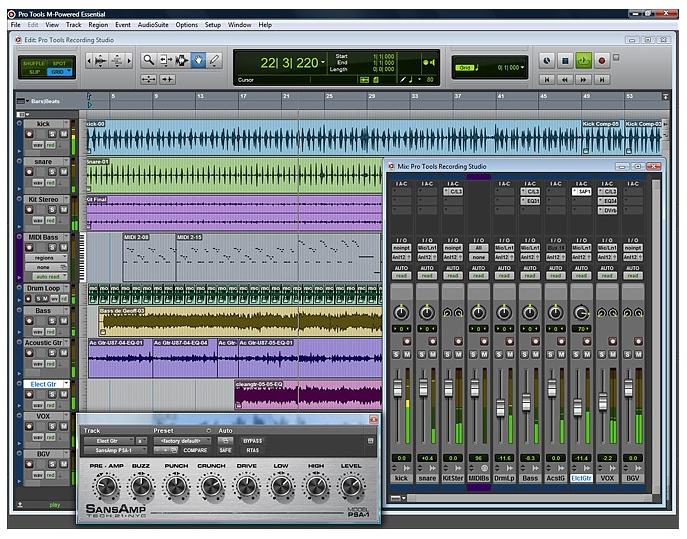The image size is (687, 539).
Task: Open the MIDI Bass regions view dropdown
Action: click(46, 258)
